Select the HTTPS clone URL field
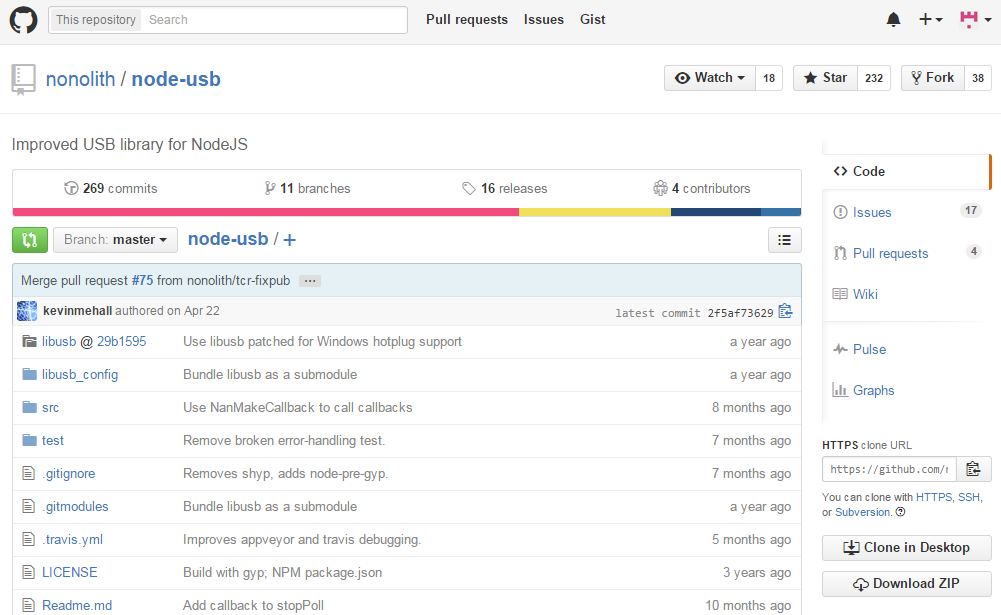 889,469
